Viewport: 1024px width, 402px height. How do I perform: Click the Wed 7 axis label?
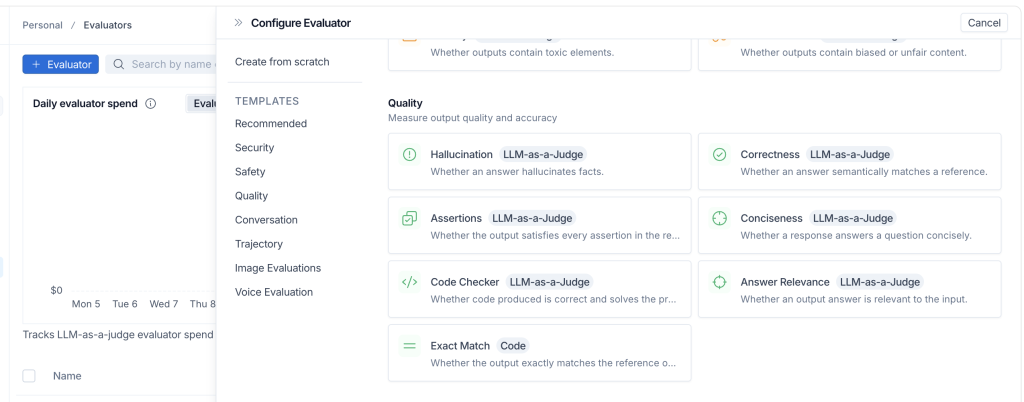[x=164, y=304]
